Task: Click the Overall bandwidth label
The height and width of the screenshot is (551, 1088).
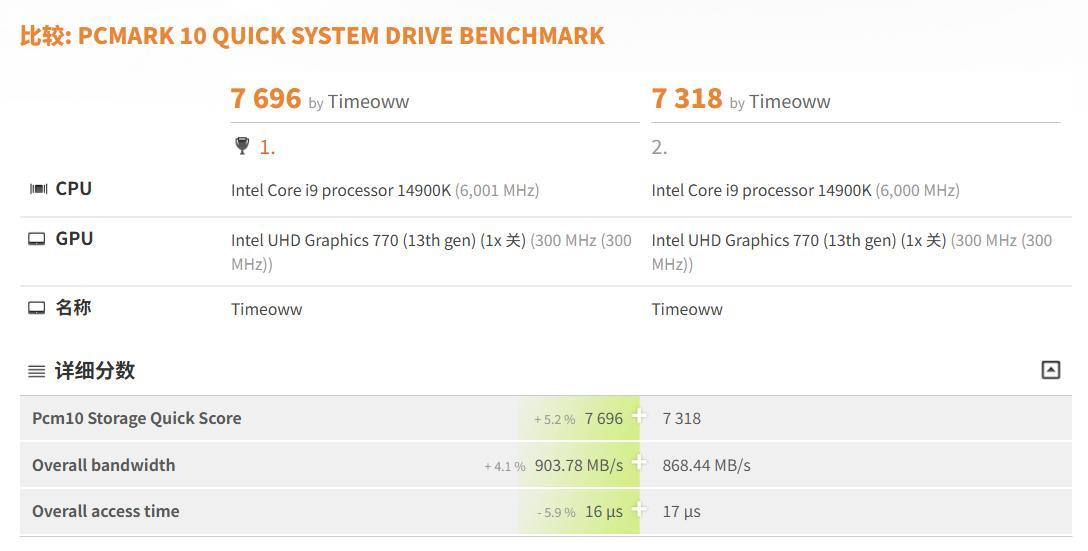Action: coord(103,465)
